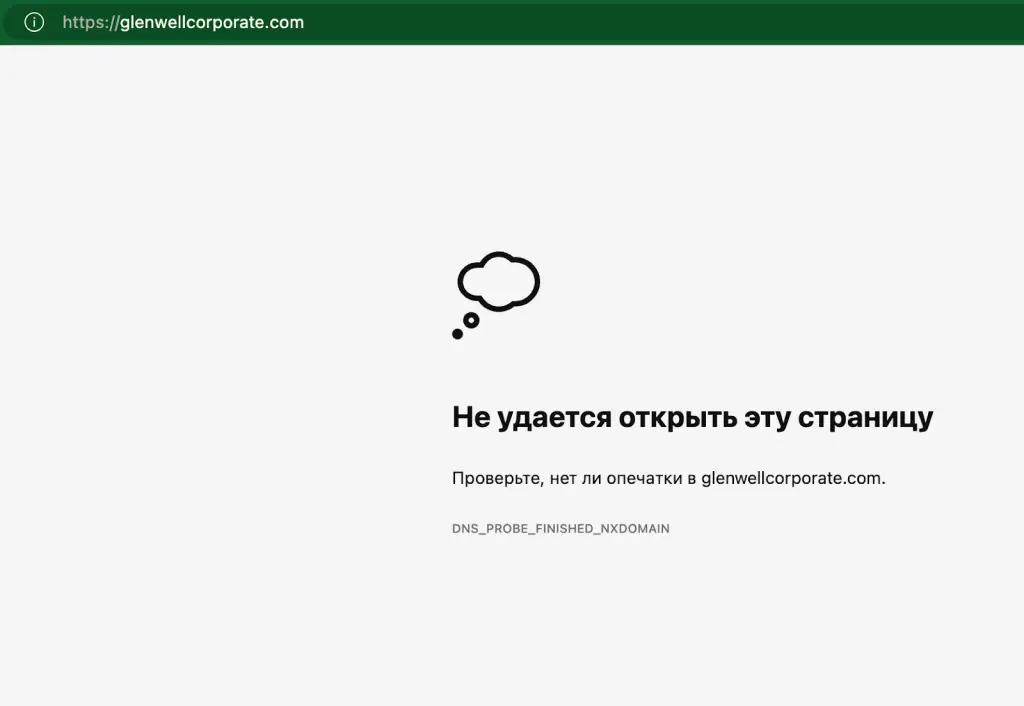This screenshot has height=706, width=1024.
Task: Click the heading "Не удается открыть эту страницу"
Action: pos(692,418)
